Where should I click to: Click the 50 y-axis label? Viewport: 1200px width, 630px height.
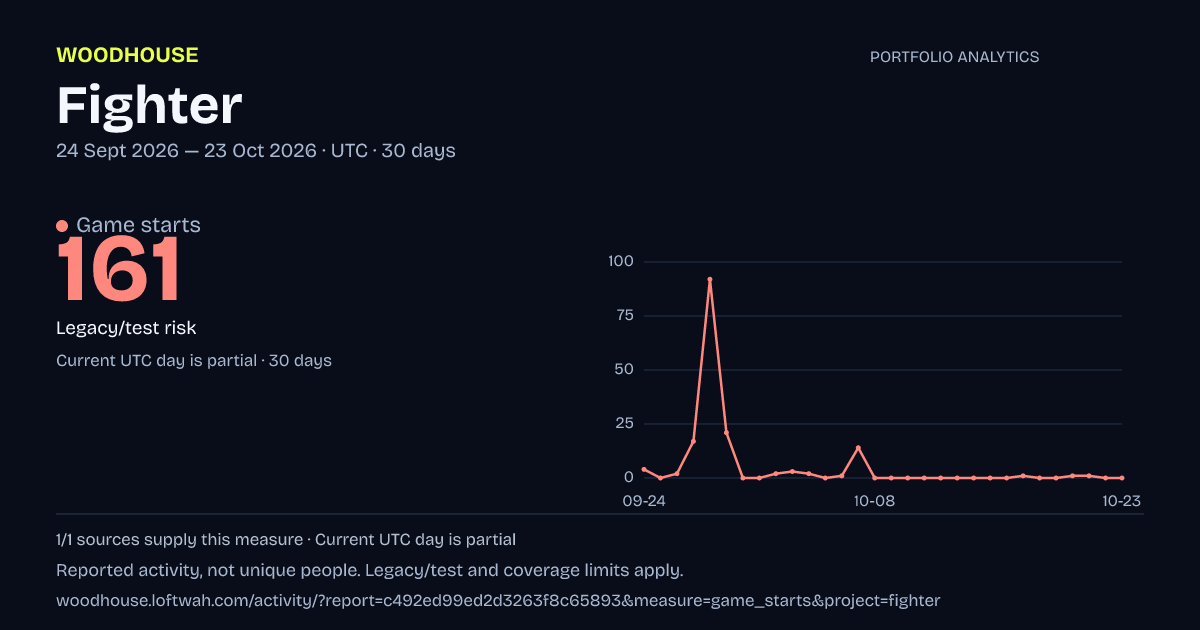pyautogui.click(x=625, y=370)
